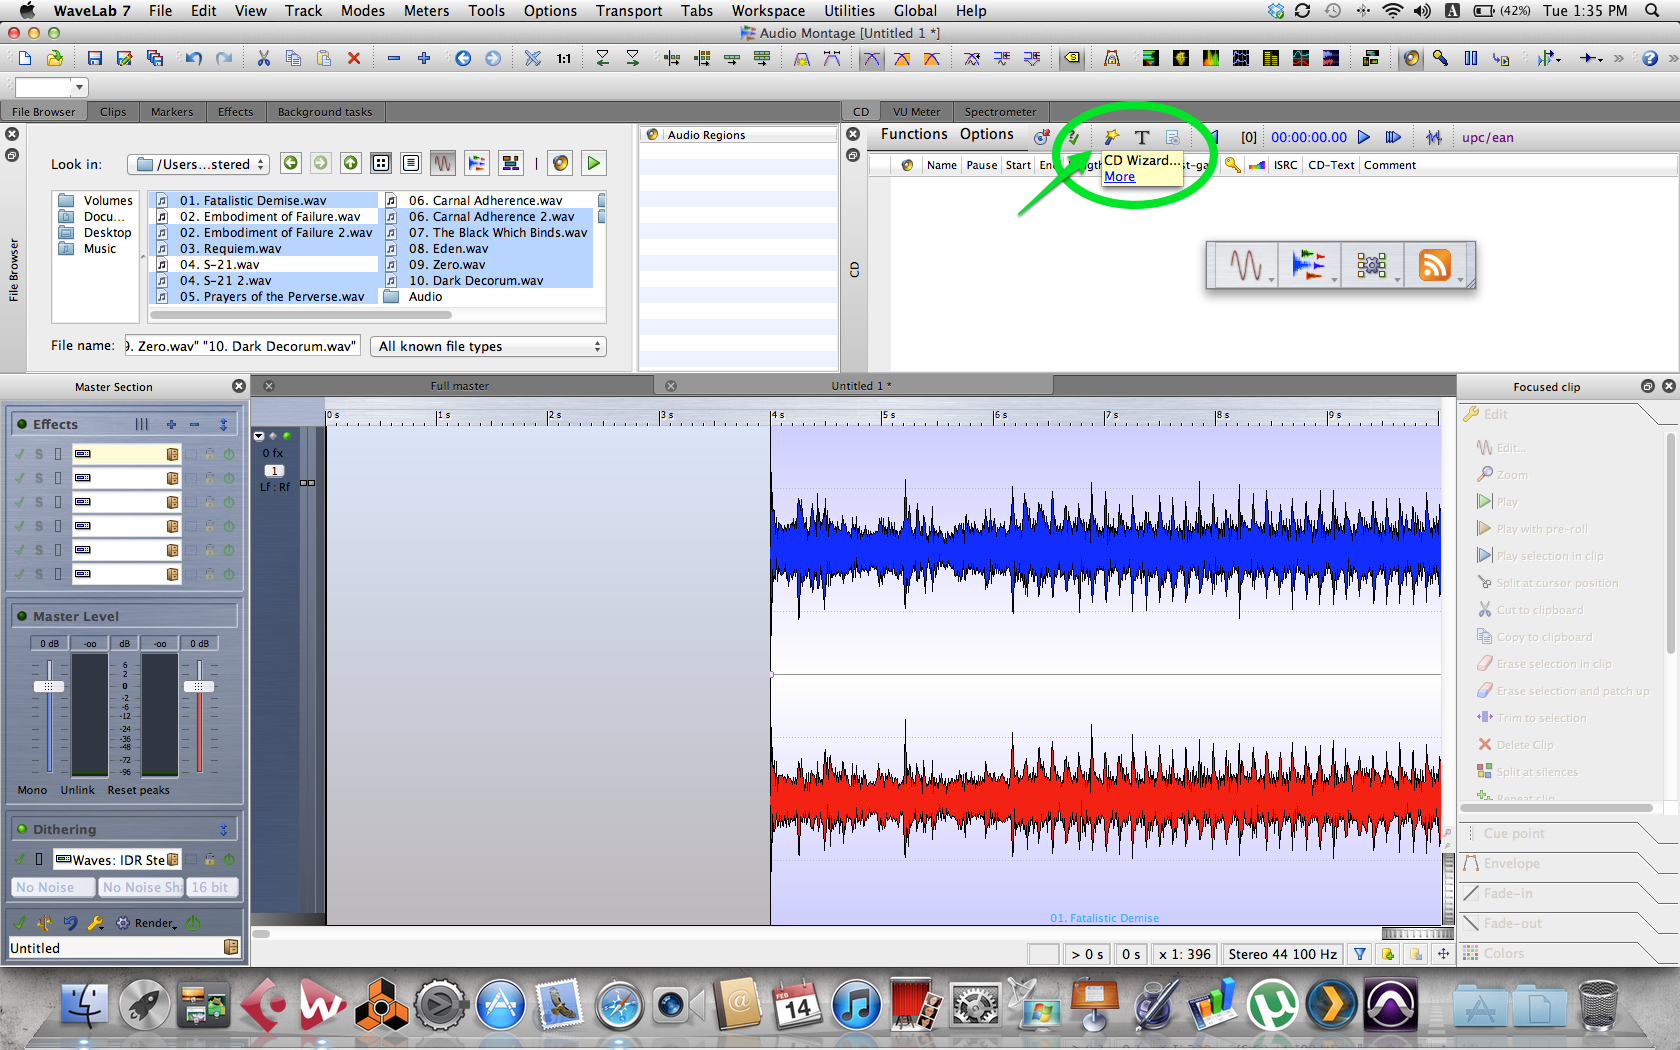This screenshot has height=1050, width=1680.
Task: Click the CD Wizard wand icon
Action: [x=1111, y=137]
